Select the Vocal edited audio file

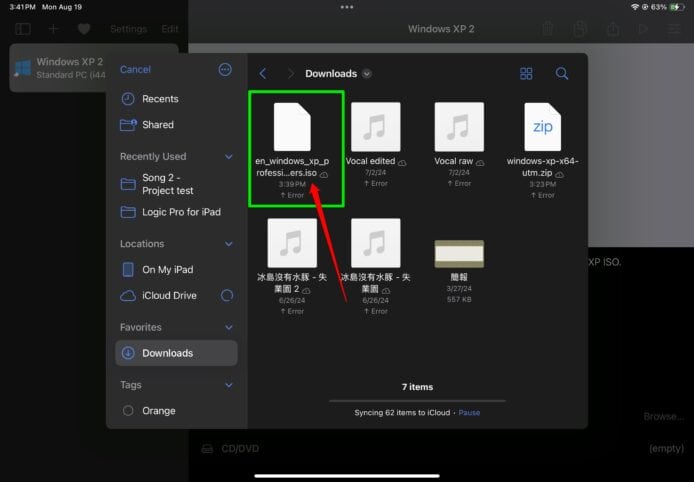point(375,128)
